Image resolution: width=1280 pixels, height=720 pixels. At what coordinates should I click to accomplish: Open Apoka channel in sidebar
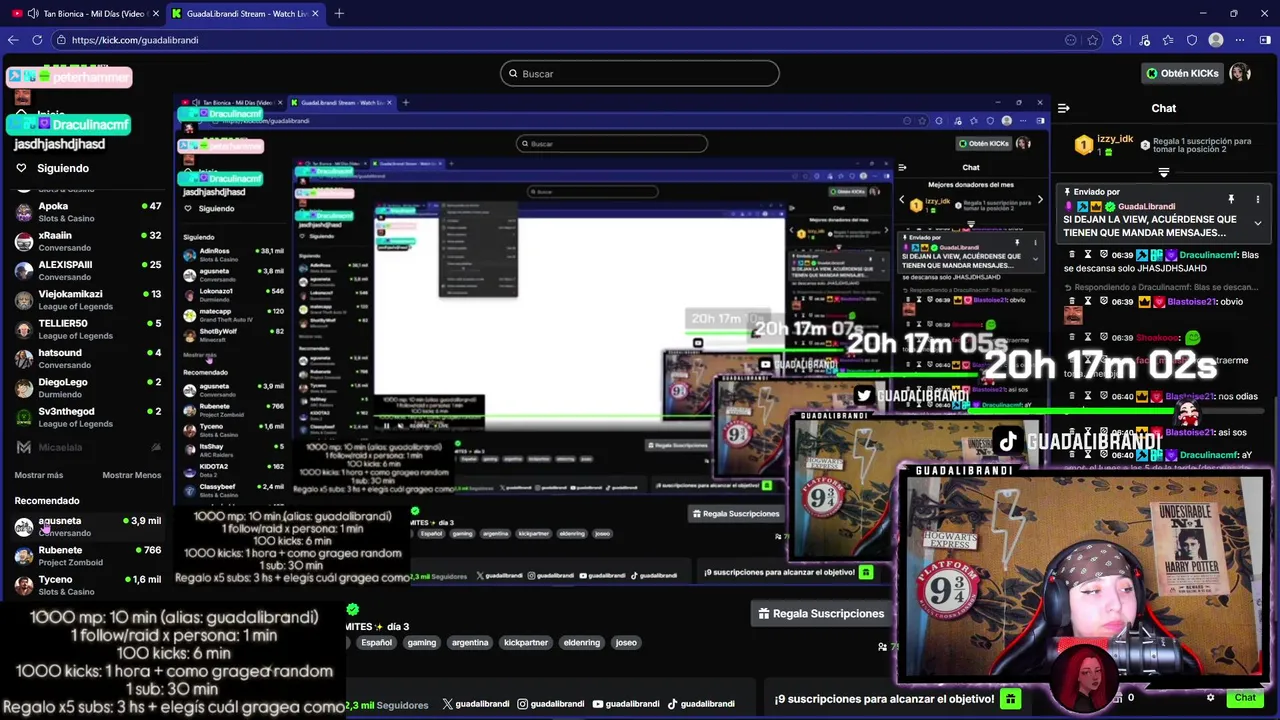coord(88,212)
